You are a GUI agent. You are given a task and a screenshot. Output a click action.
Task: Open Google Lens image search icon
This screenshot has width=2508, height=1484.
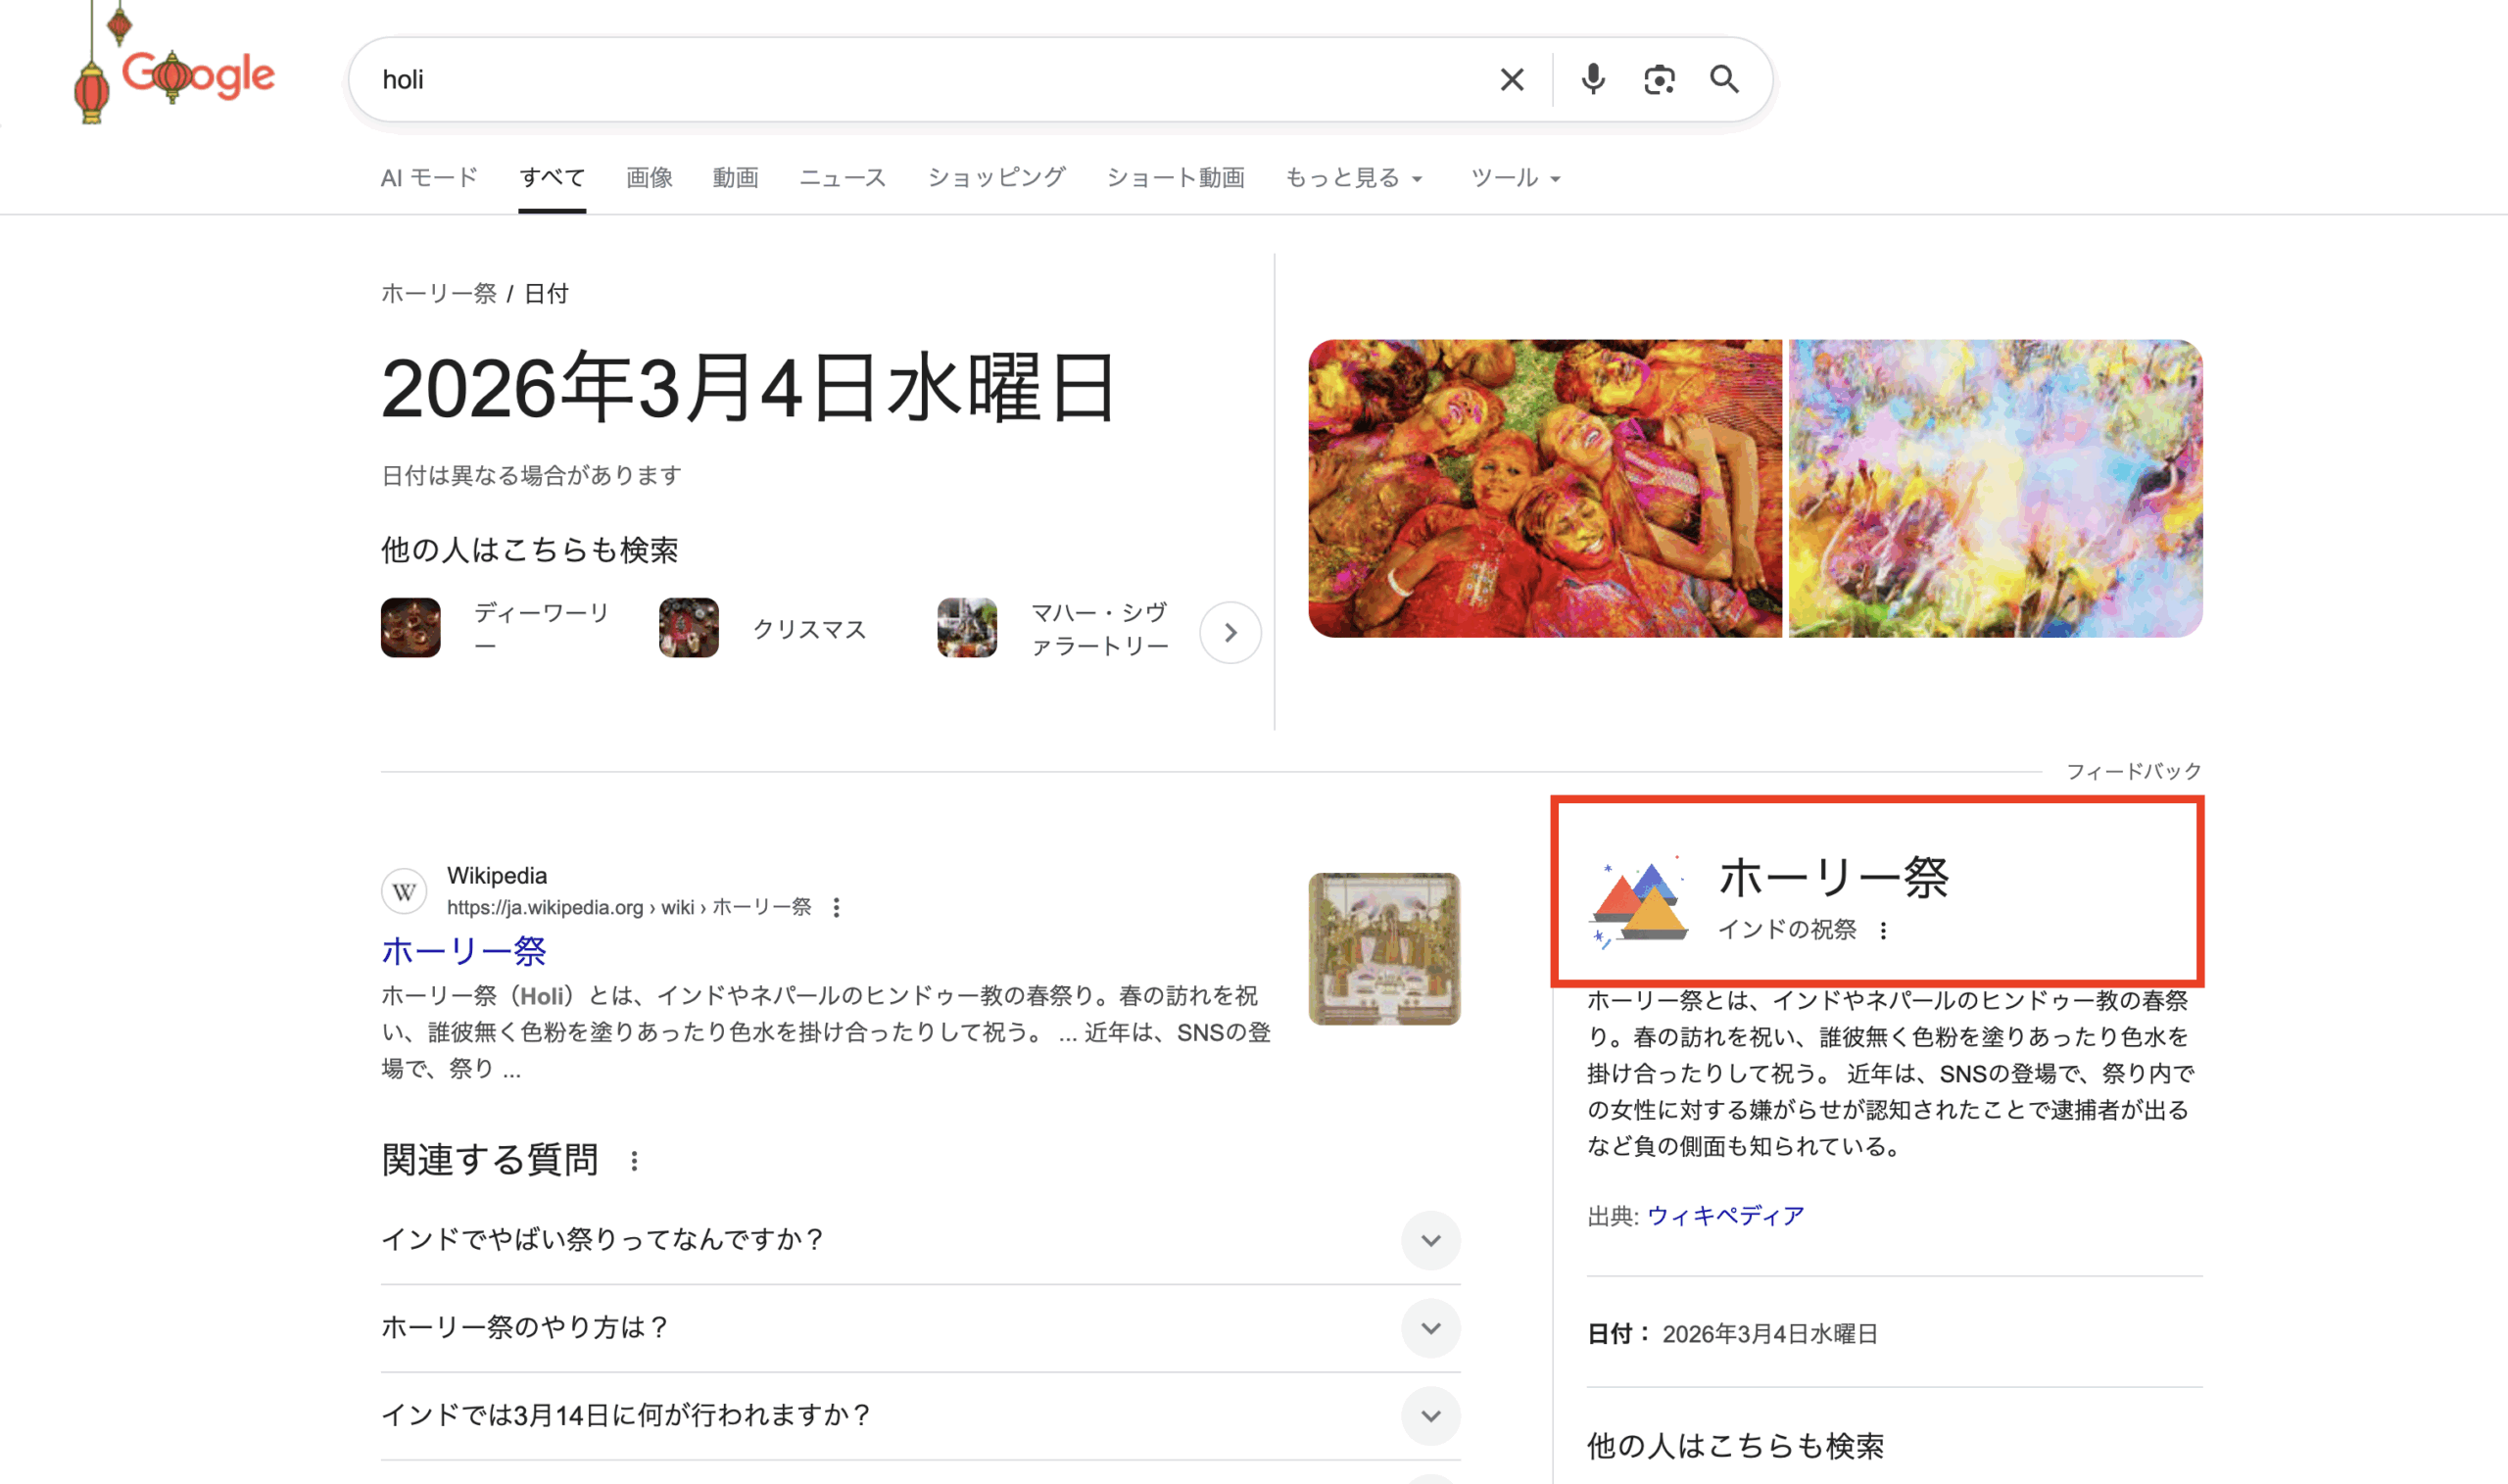click(x=1659, y=79)
